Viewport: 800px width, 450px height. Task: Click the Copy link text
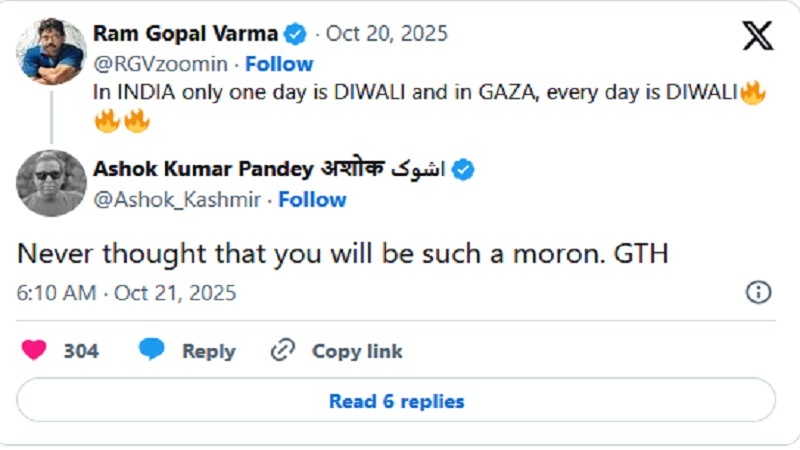point(357,351)
